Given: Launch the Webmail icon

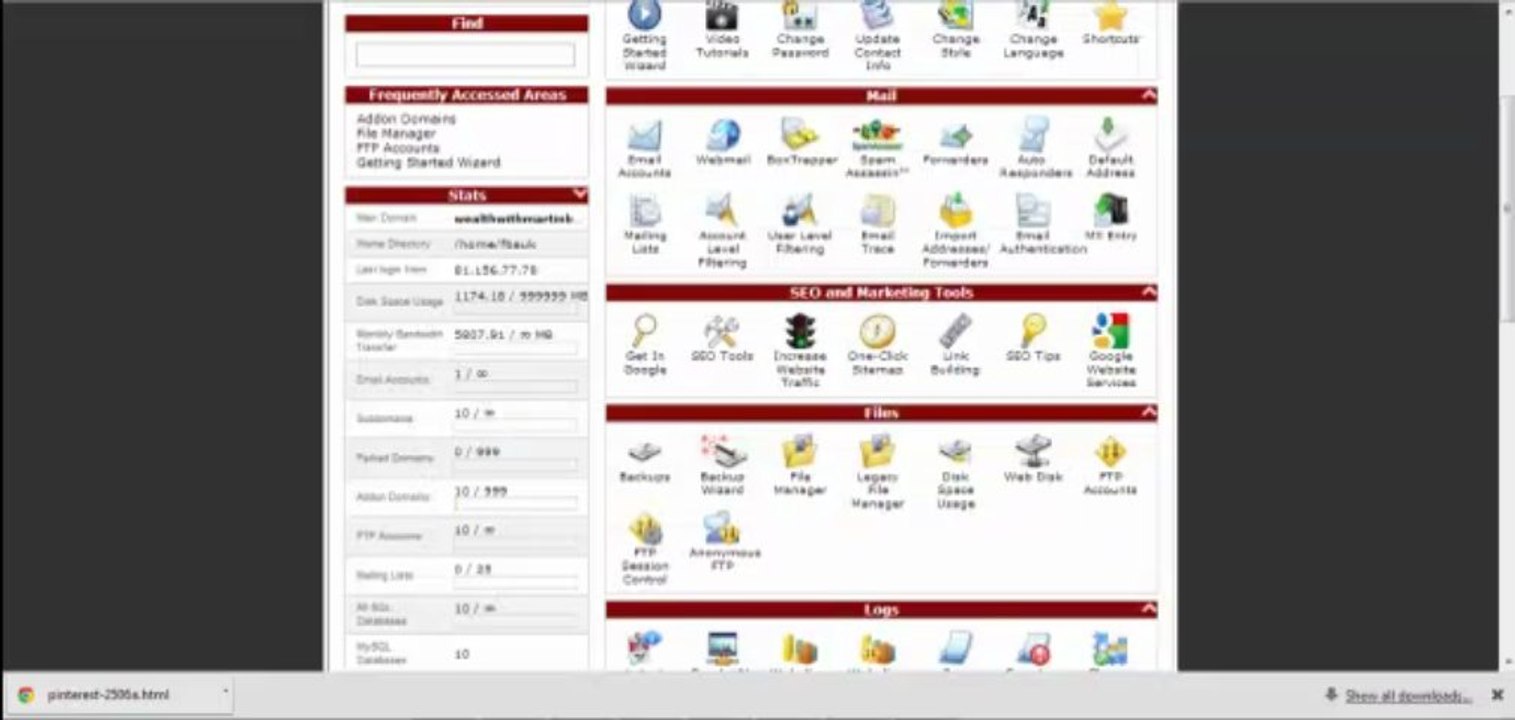Looking at the screenshot, I should click(x=722, y=135).
